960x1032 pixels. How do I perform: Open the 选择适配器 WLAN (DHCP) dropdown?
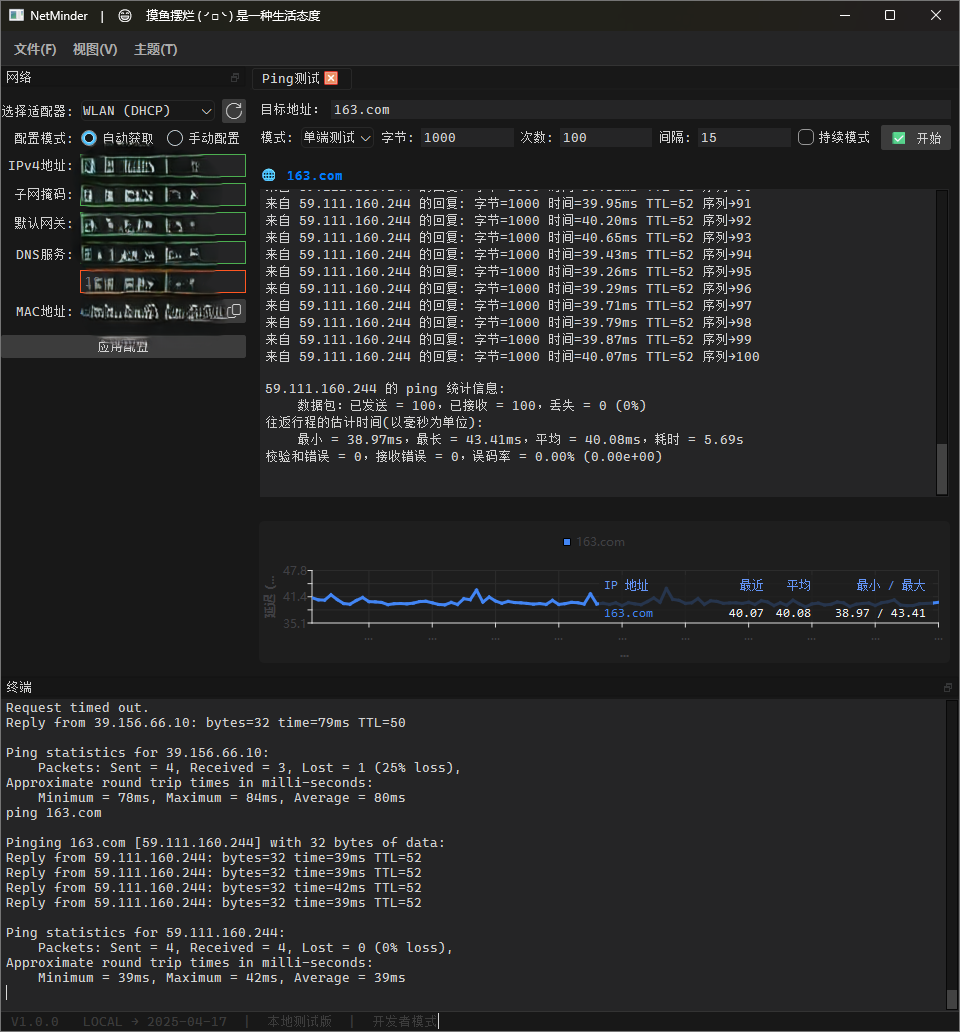[147, 111]
